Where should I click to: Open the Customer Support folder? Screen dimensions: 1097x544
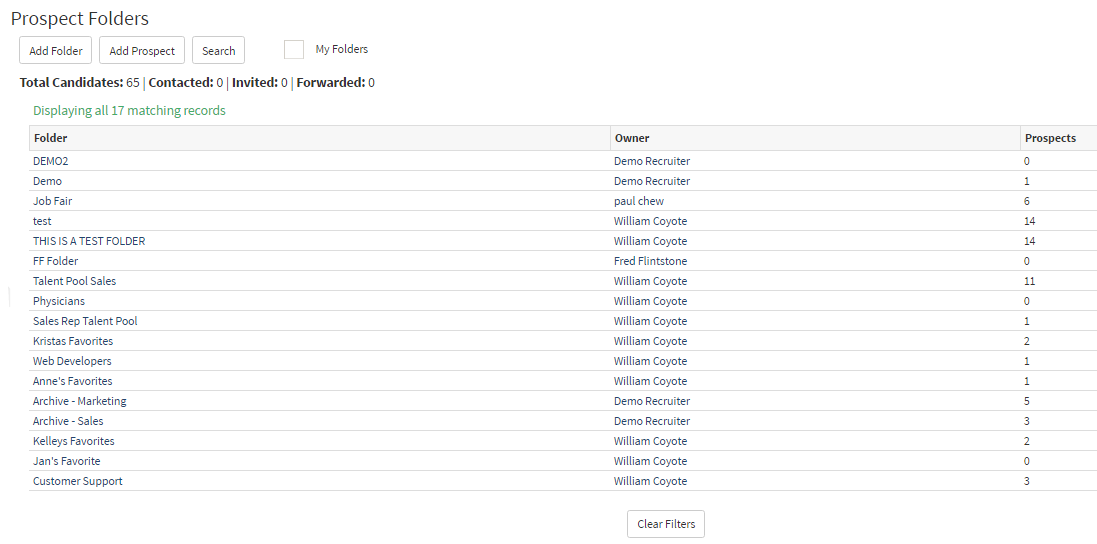[x=78, y=481]
